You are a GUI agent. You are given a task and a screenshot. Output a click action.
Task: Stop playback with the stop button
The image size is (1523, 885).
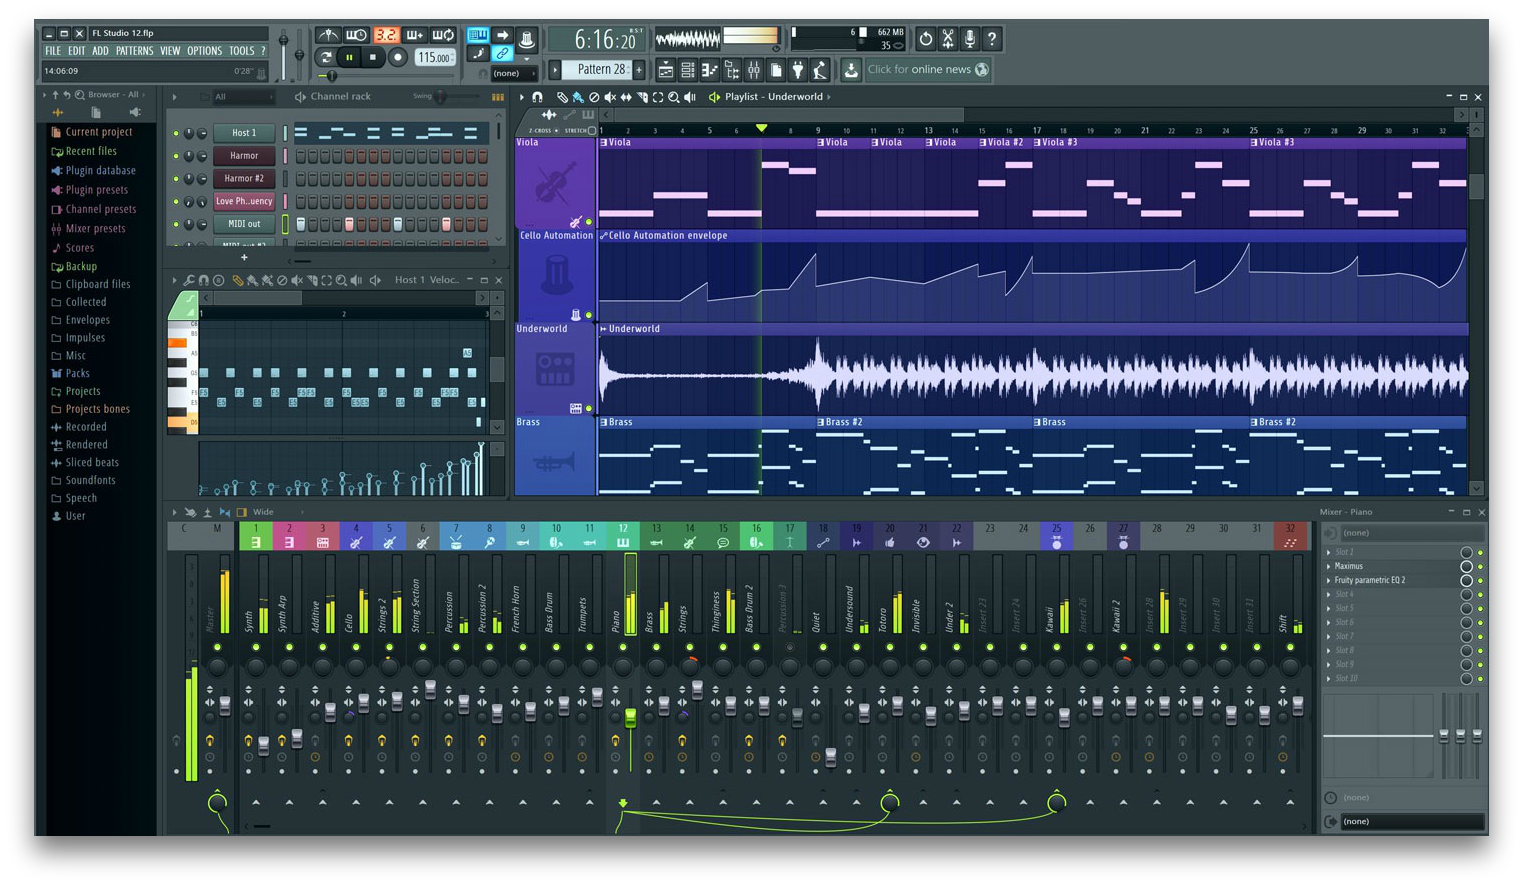click(x=373, y=57)
